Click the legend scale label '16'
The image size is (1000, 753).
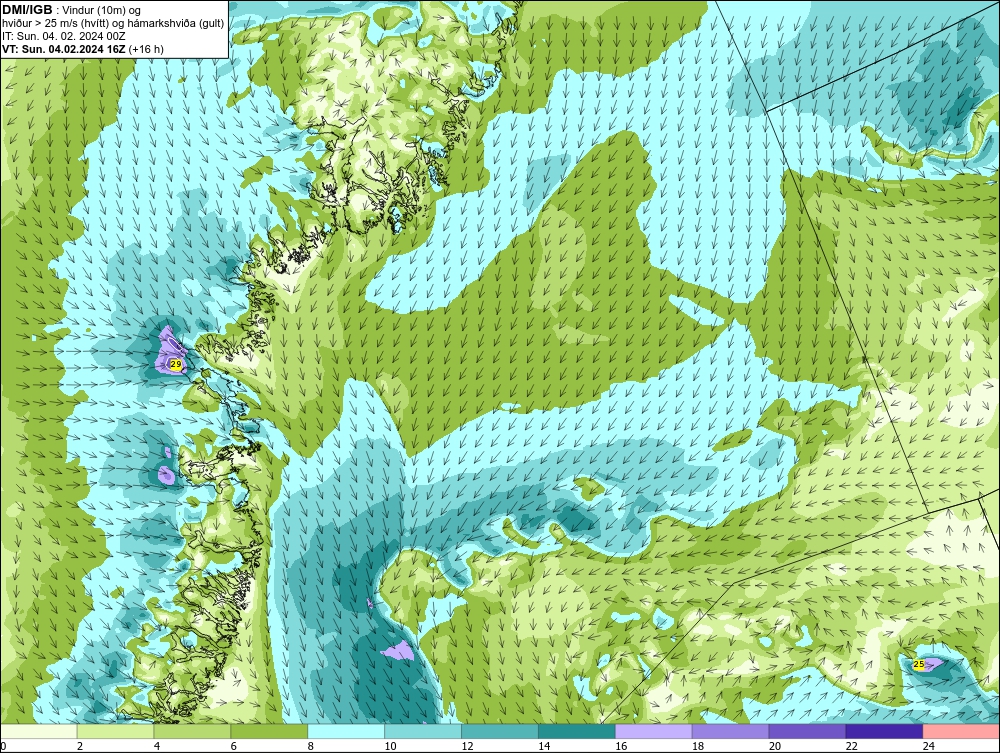[x=621, y=746]
